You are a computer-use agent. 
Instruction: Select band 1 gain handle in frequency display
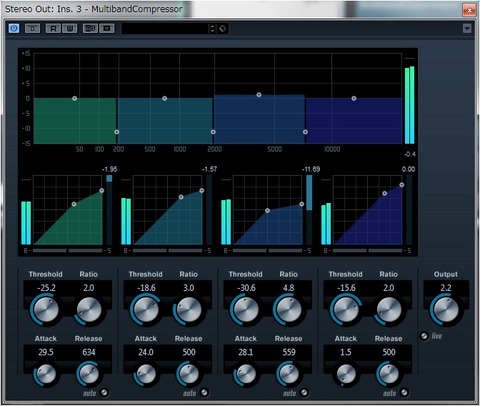coord(75,98)
